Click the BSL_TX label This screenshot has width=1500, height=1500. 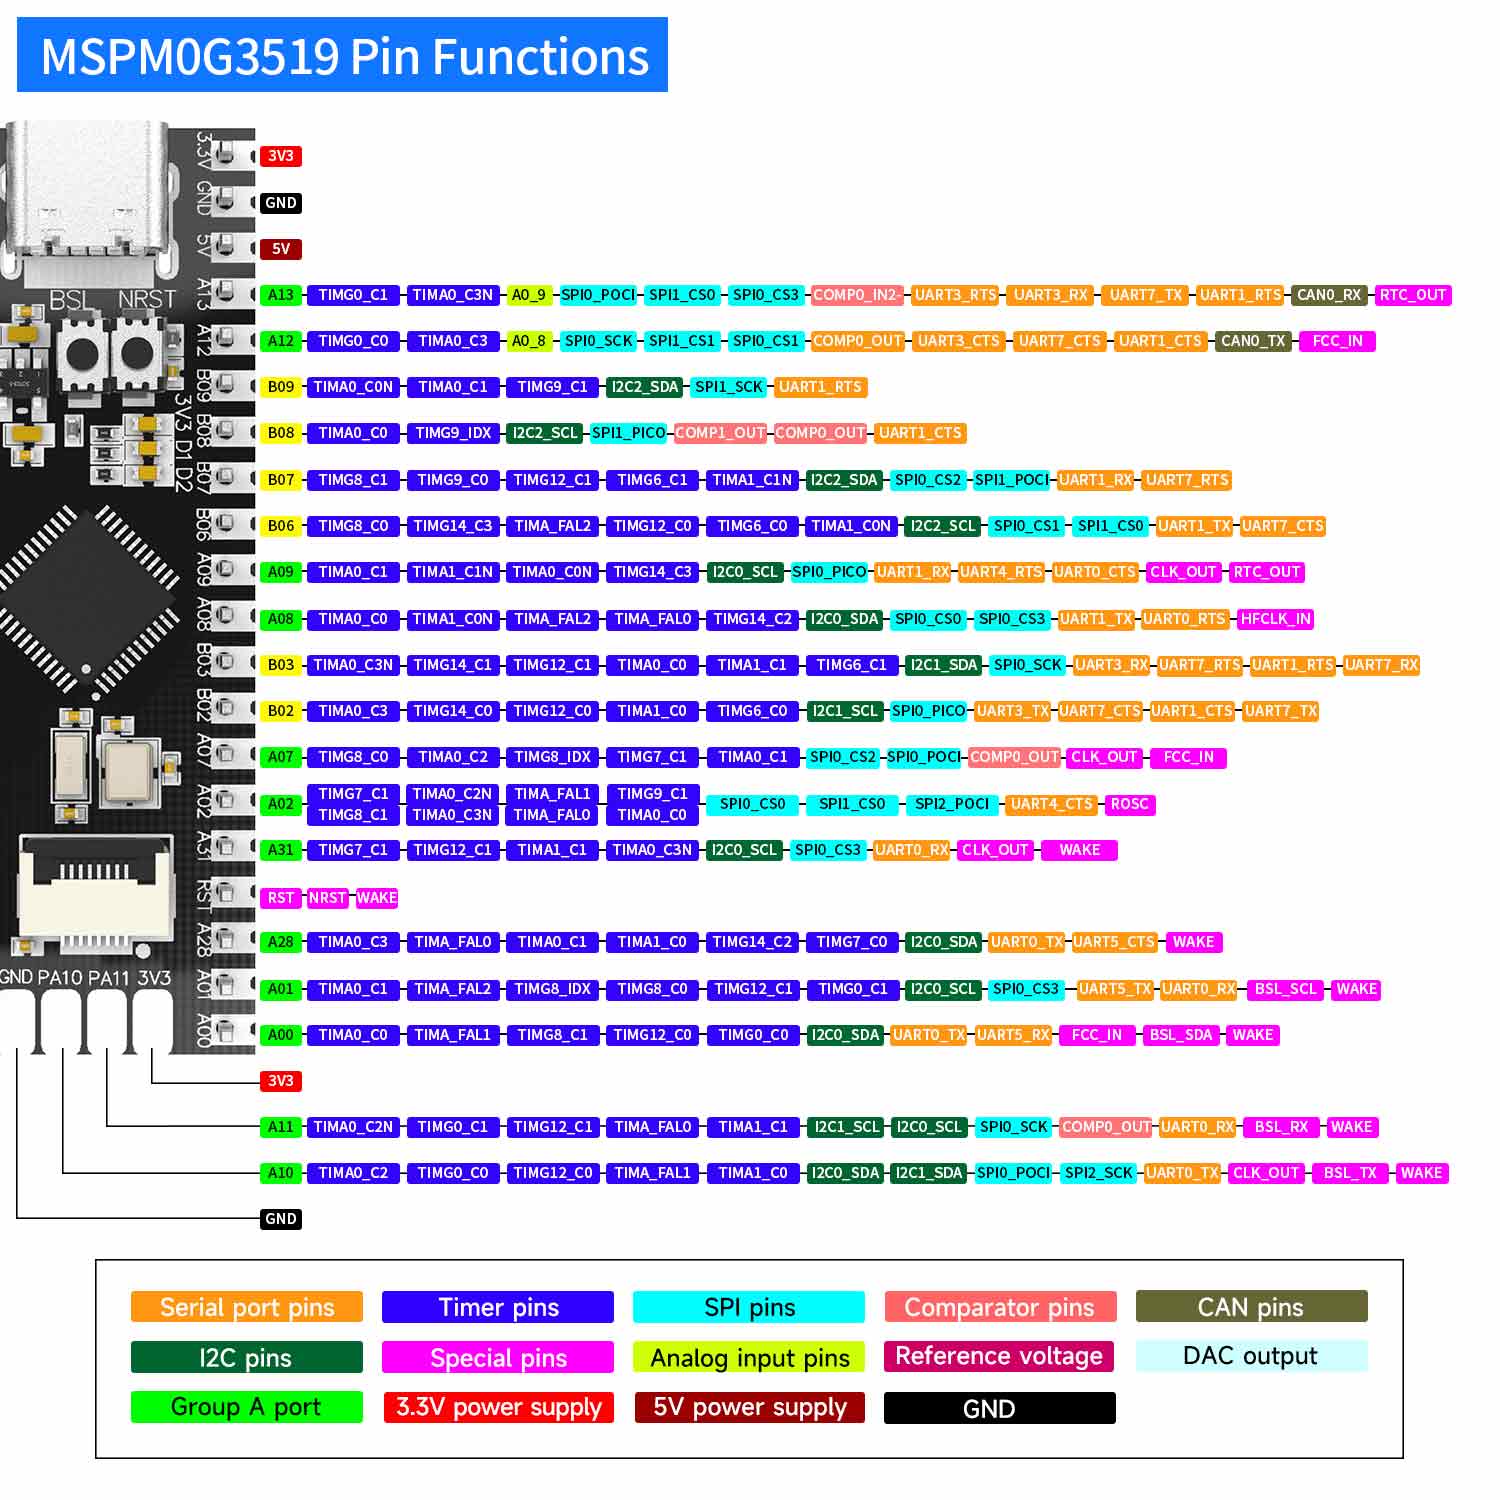click(1350, 1173)
